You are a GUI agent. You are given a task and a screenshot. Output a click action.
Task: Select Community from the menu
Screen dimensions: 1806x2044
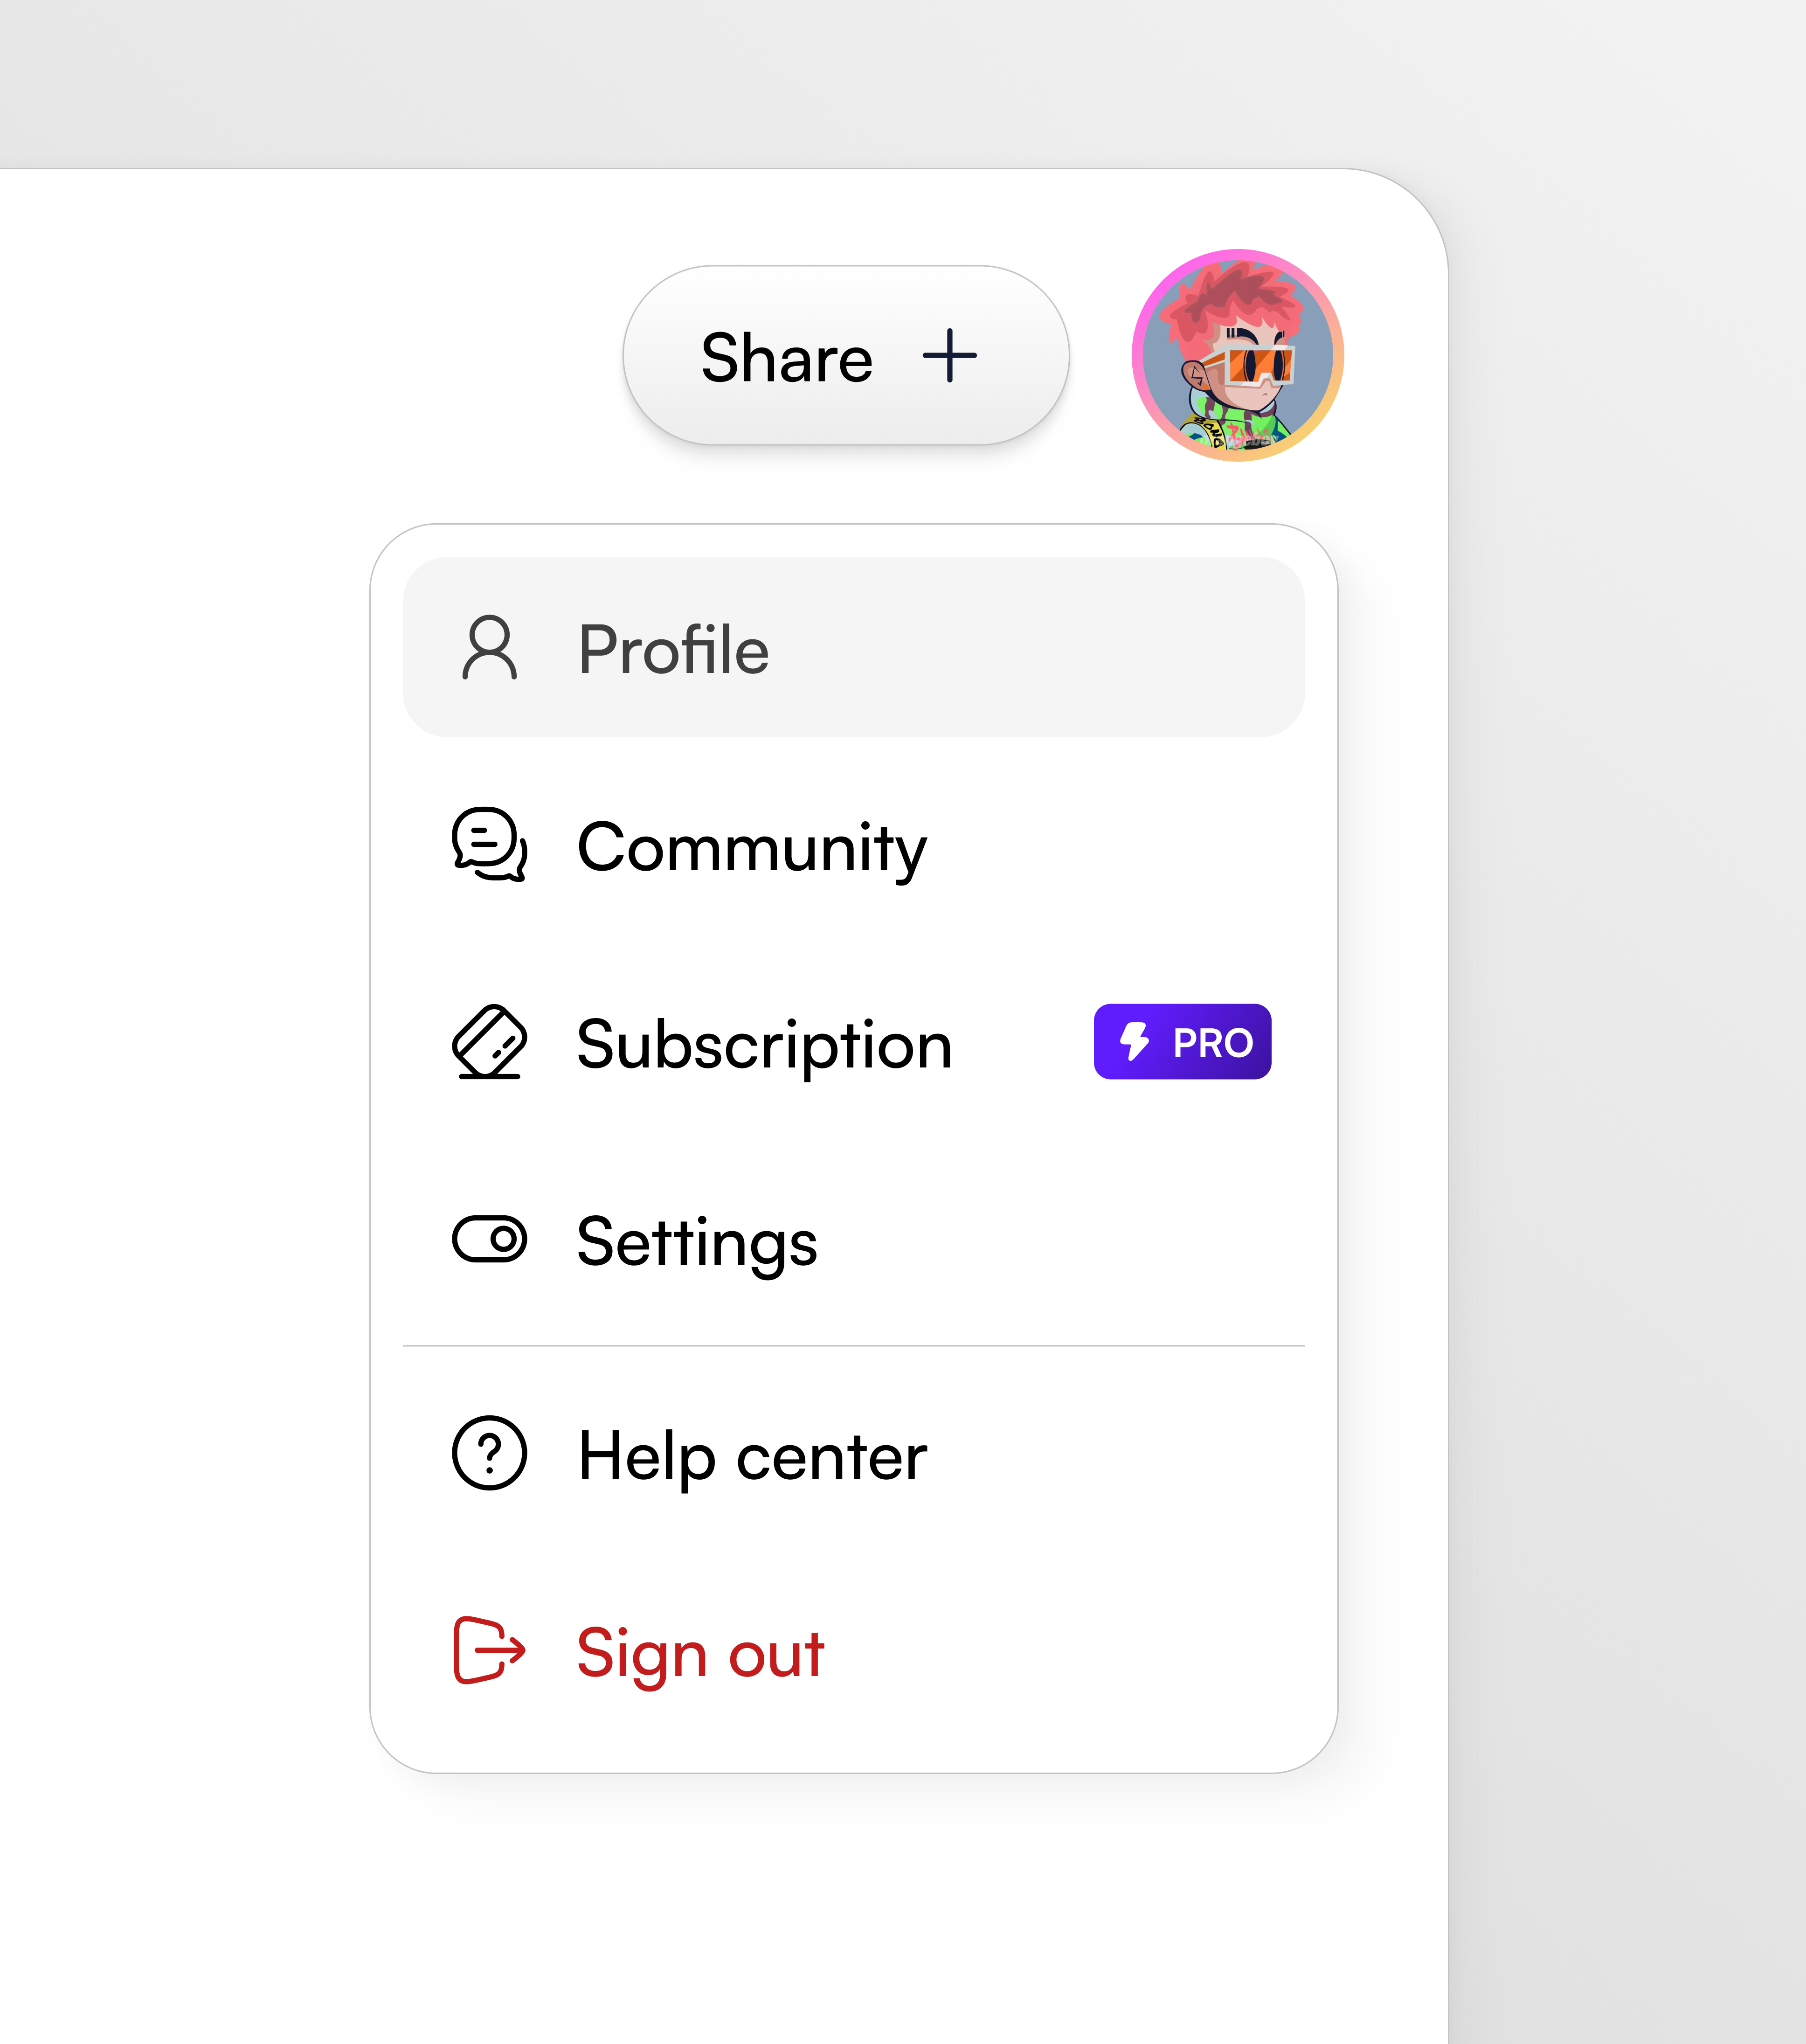click(751, 846)
